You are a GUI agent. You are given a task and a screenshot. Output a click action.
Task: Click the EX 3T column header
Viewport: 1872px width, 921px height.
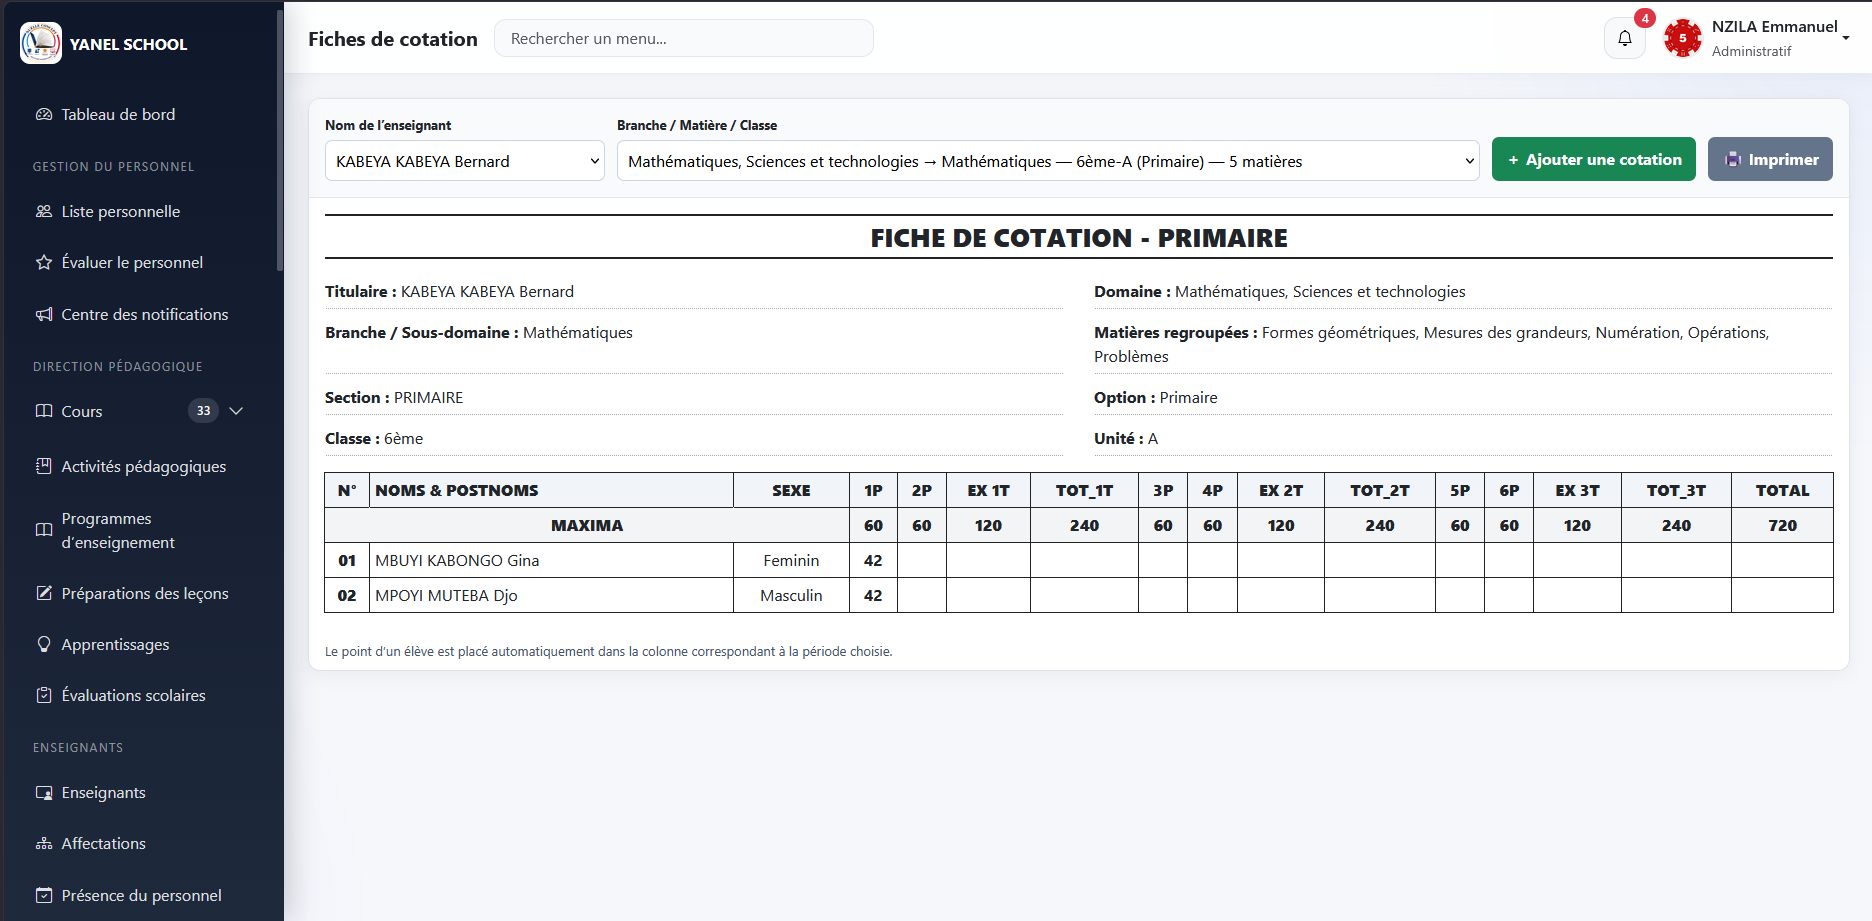coord(1577,490)
